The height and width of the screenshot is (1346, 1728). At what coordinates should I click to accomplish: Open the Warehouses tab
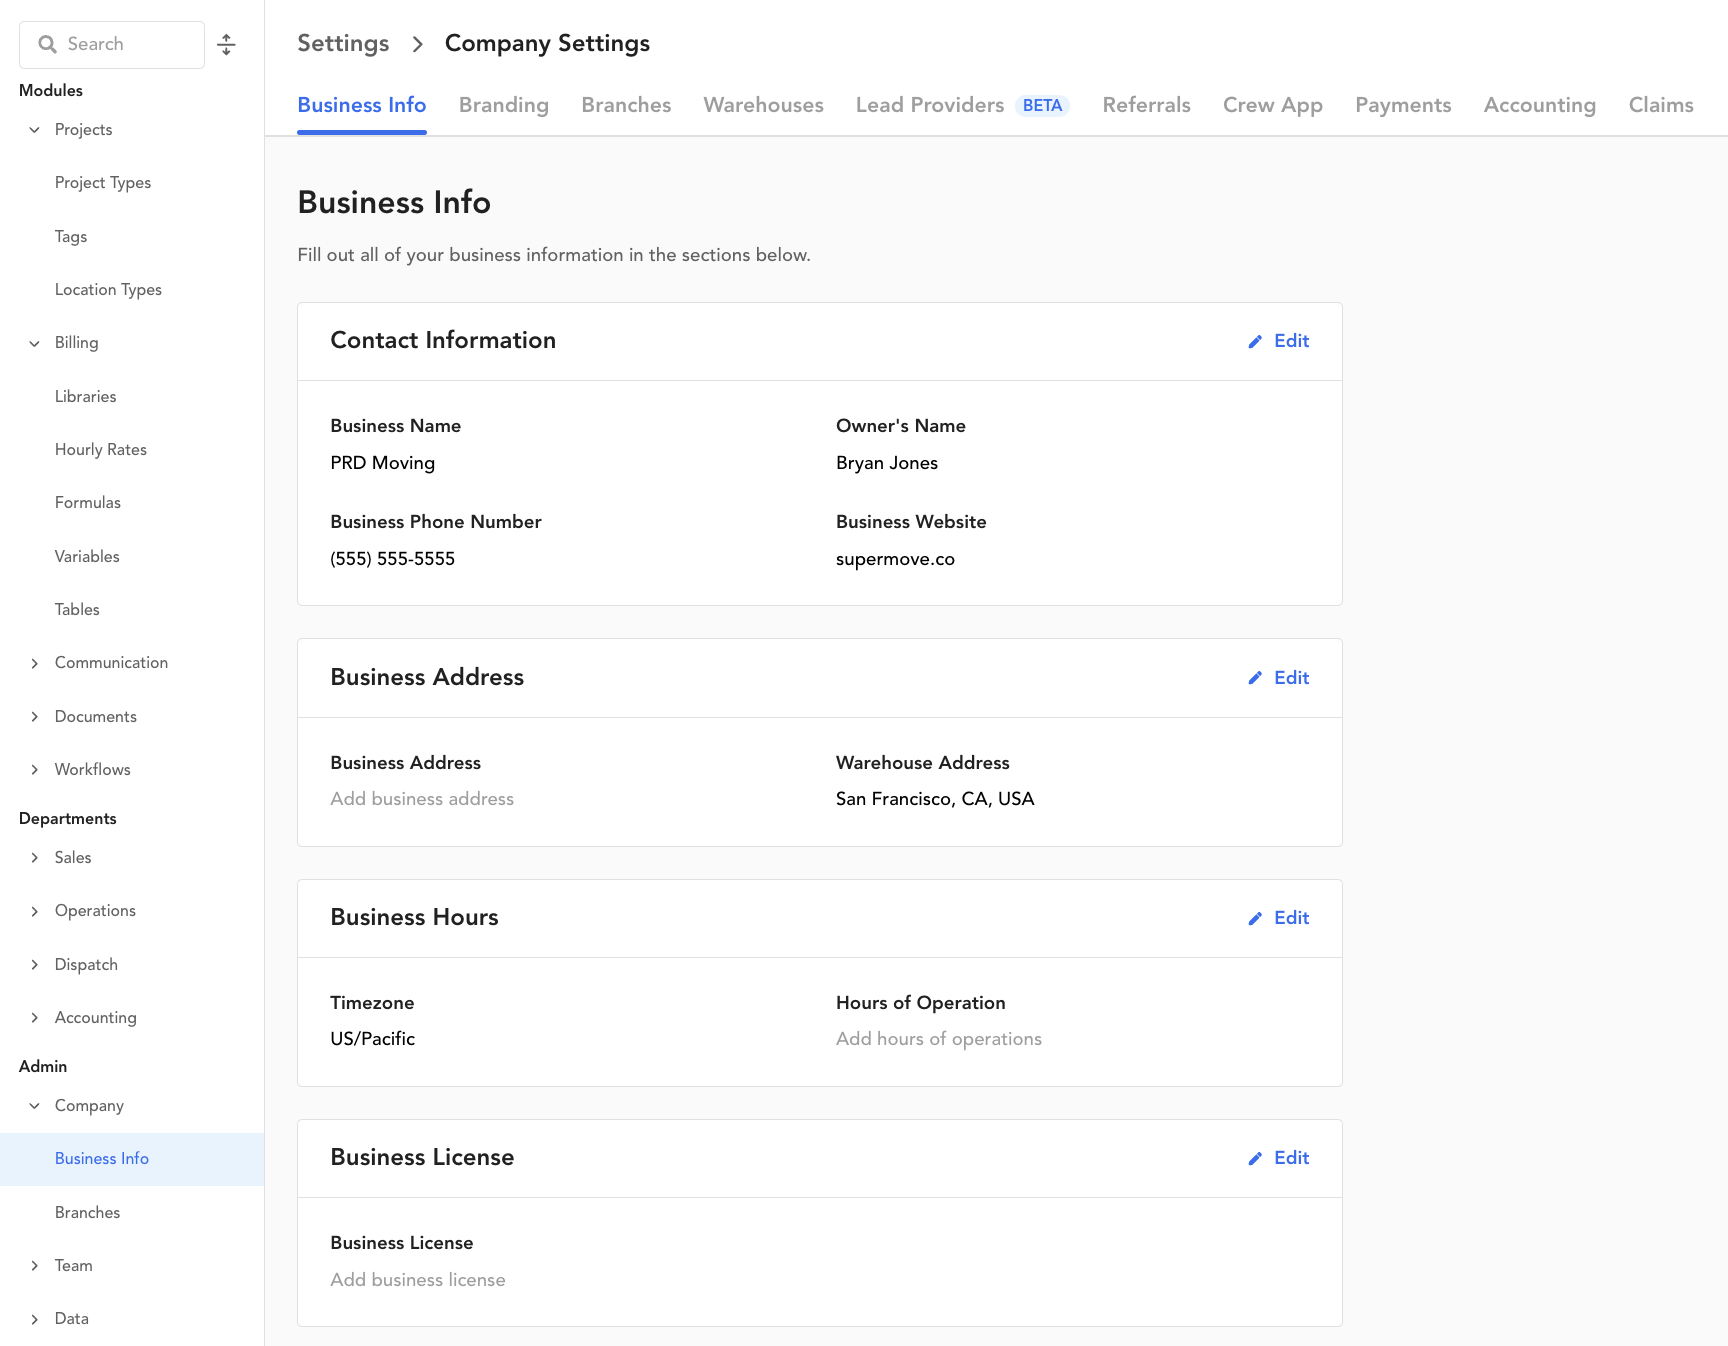click(x=763, y=105)
